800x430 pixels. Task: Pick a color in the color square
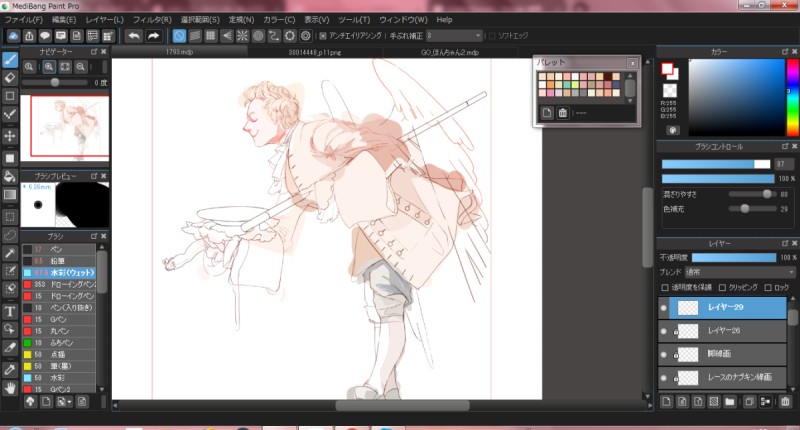737,97
